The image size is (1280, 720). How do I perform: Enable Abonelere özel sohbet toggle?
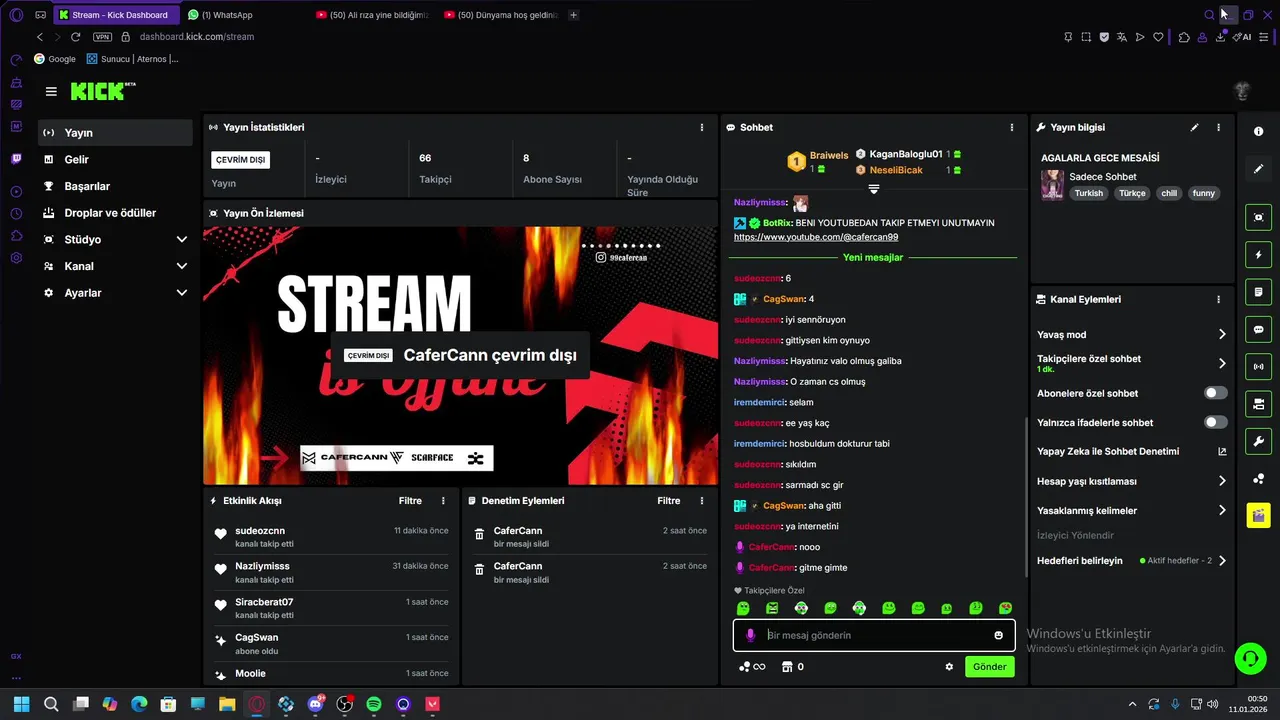pos(1216,393)
